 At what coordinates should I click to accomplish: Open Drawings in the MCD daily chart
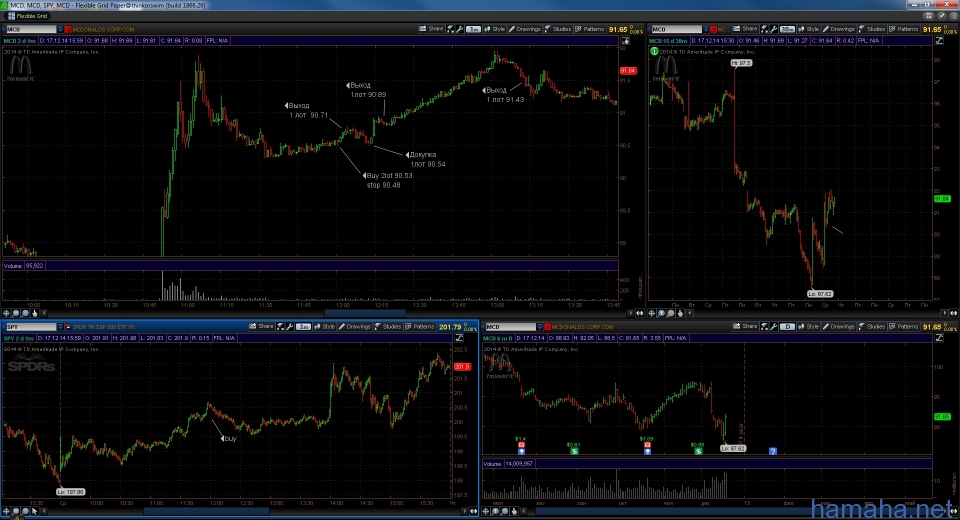pyautogui.click(x=838, y=326)
